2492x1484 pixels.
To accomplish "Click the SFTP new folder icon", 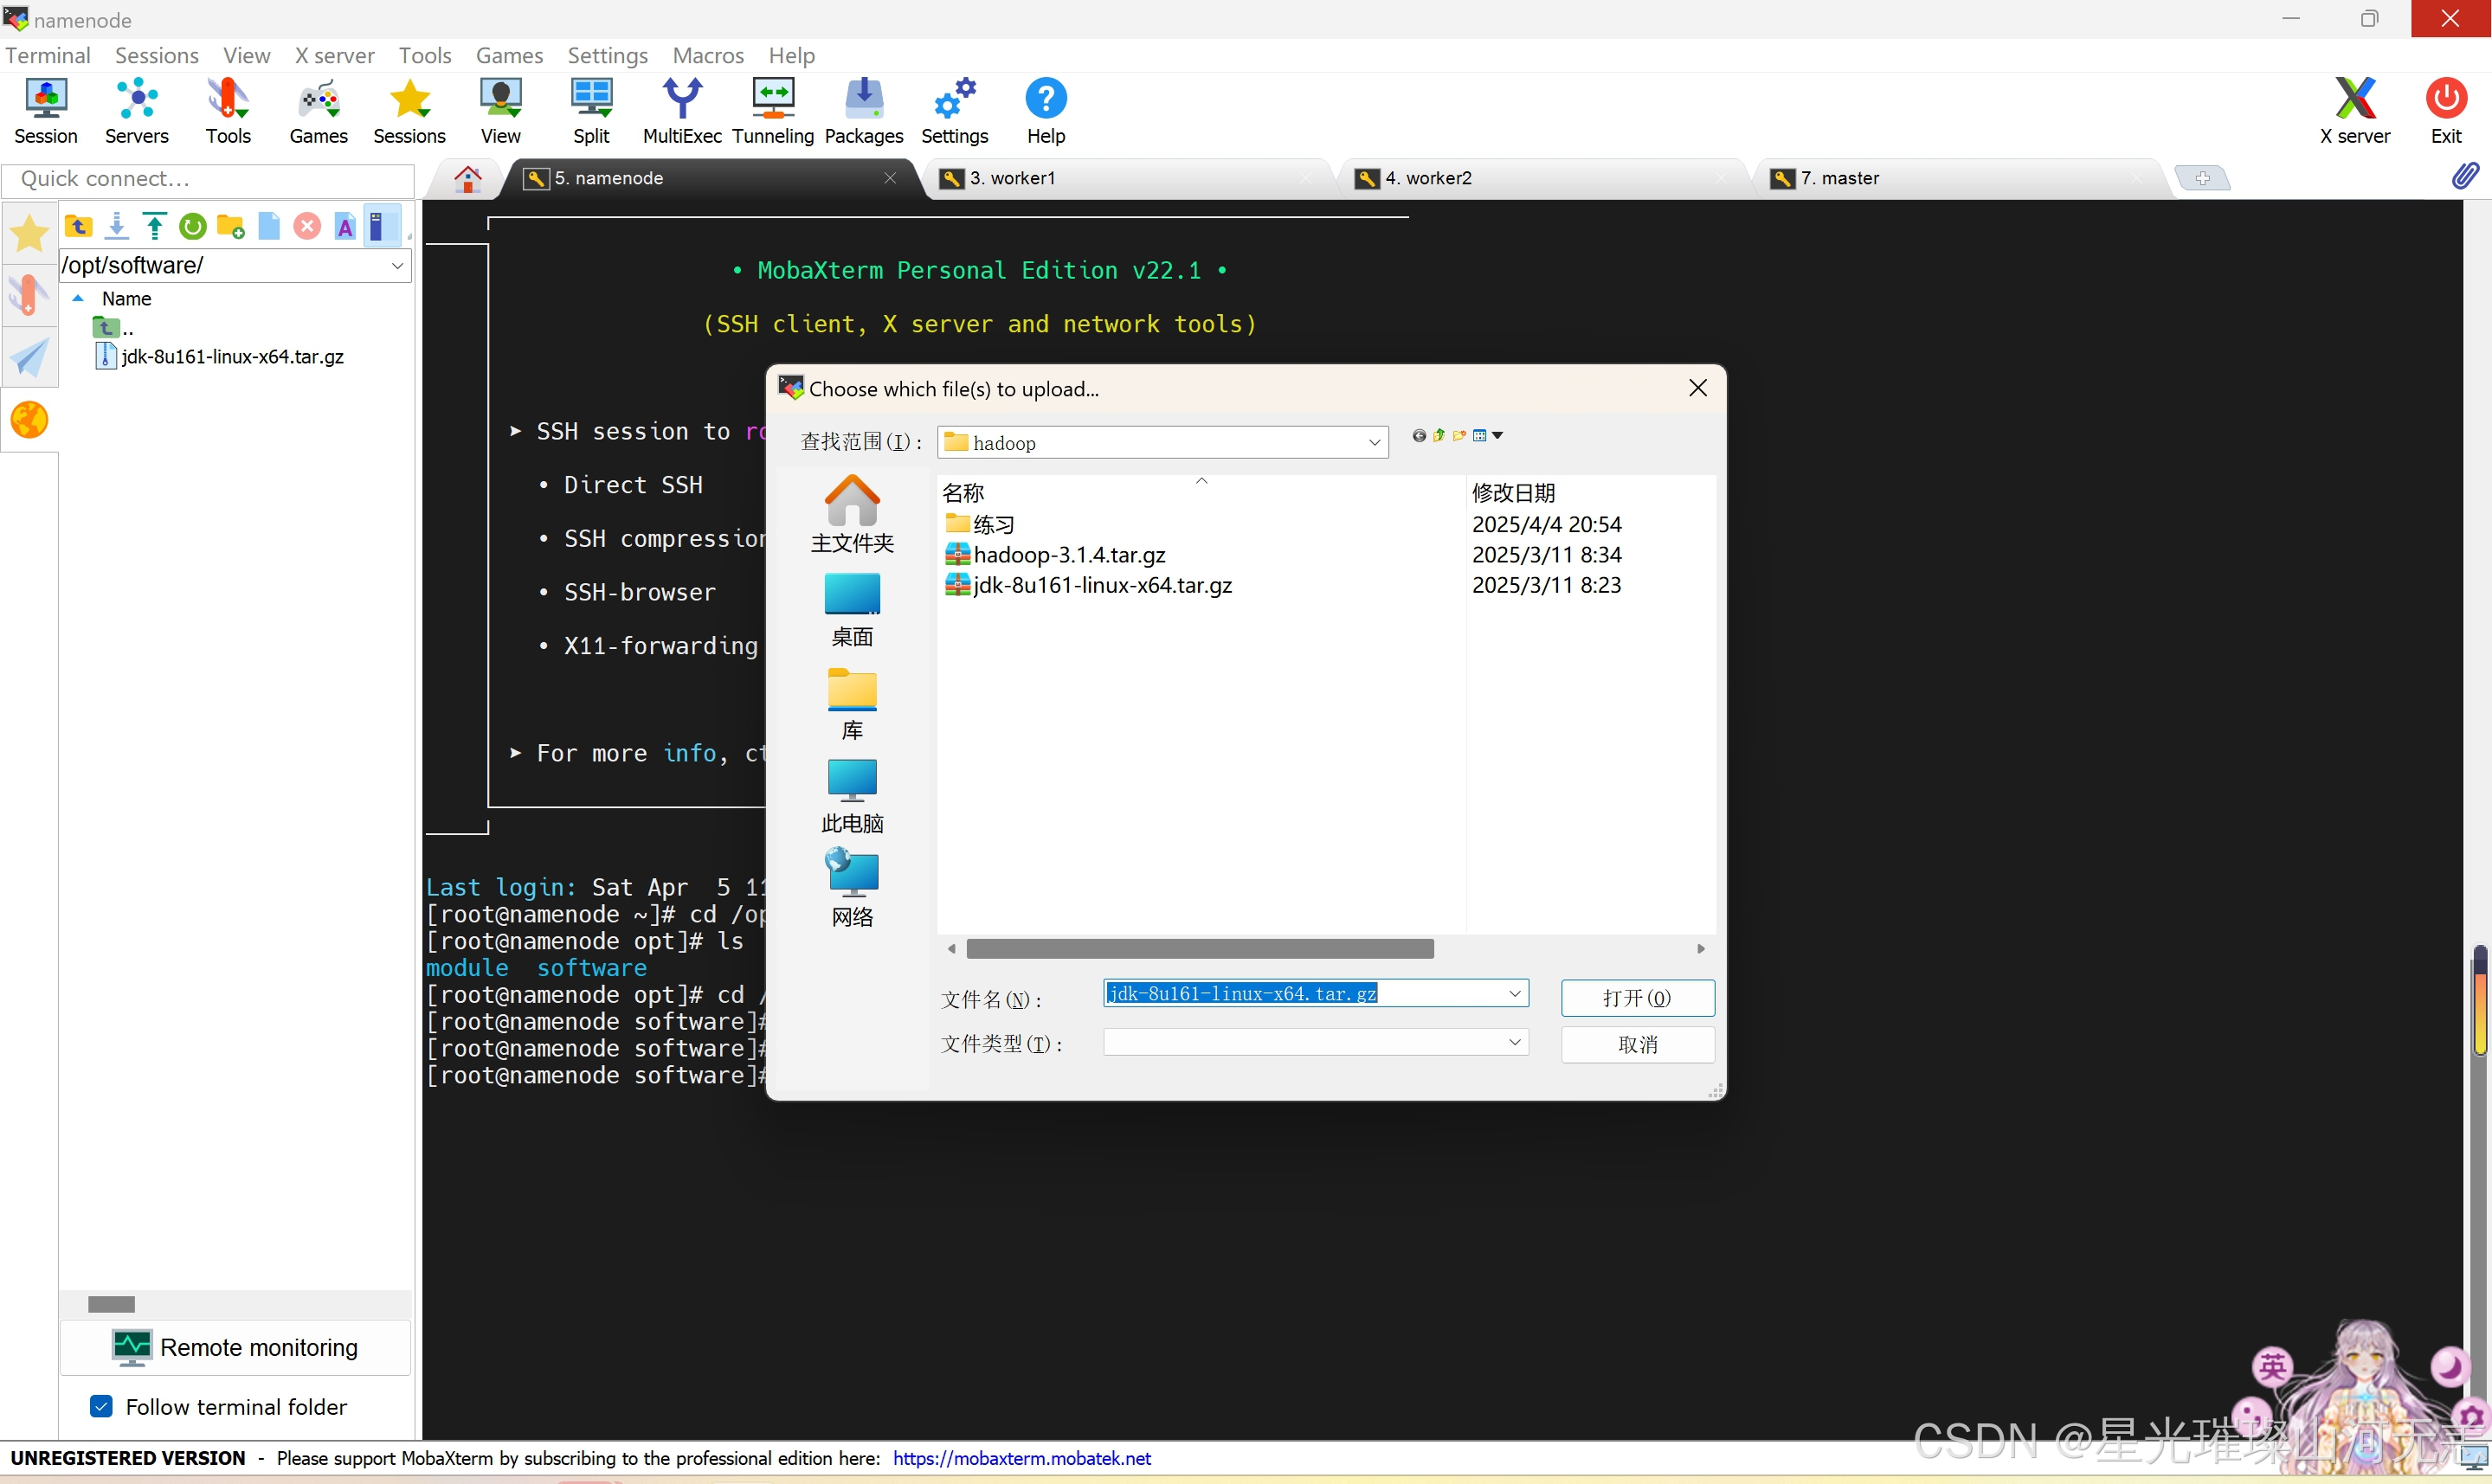I will (231, 227).
